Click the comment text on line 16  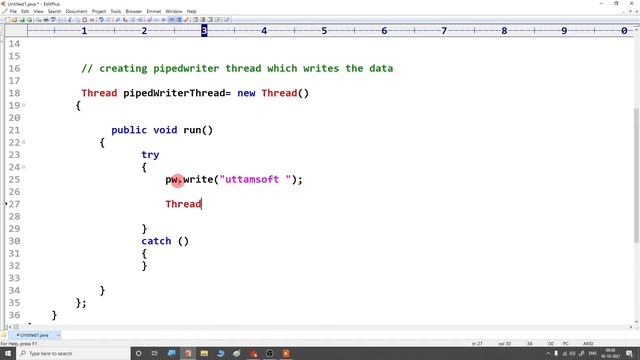[x=237, y=68]
